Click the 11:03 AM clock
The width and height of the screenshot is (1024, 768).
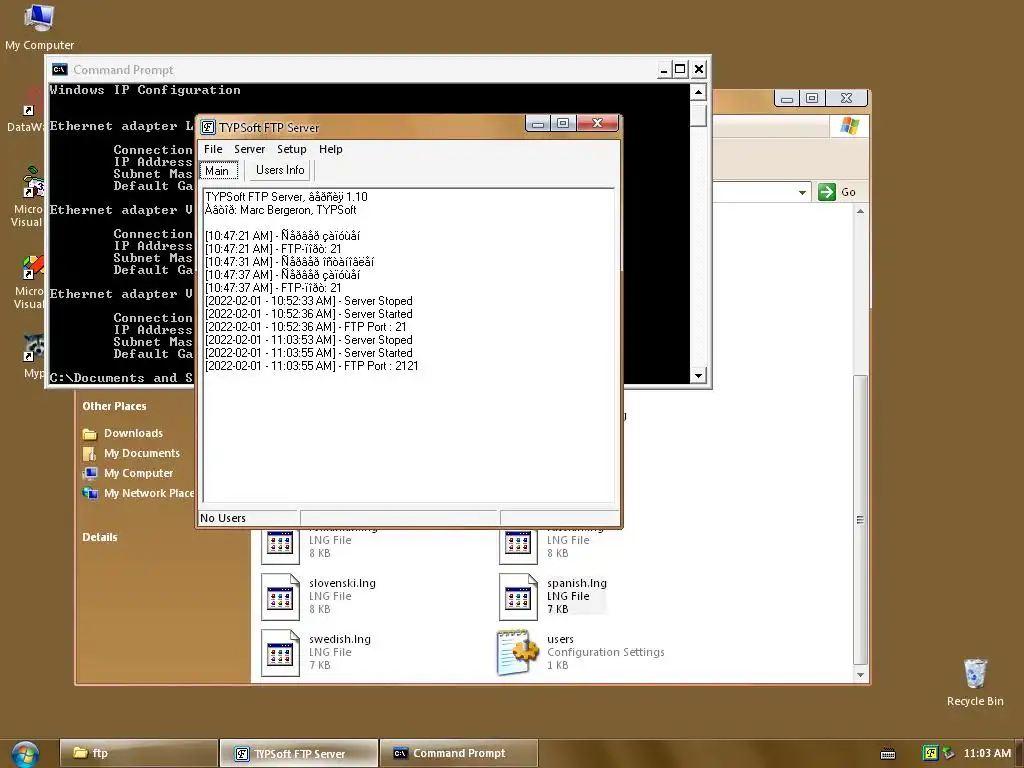pos(987,753)
